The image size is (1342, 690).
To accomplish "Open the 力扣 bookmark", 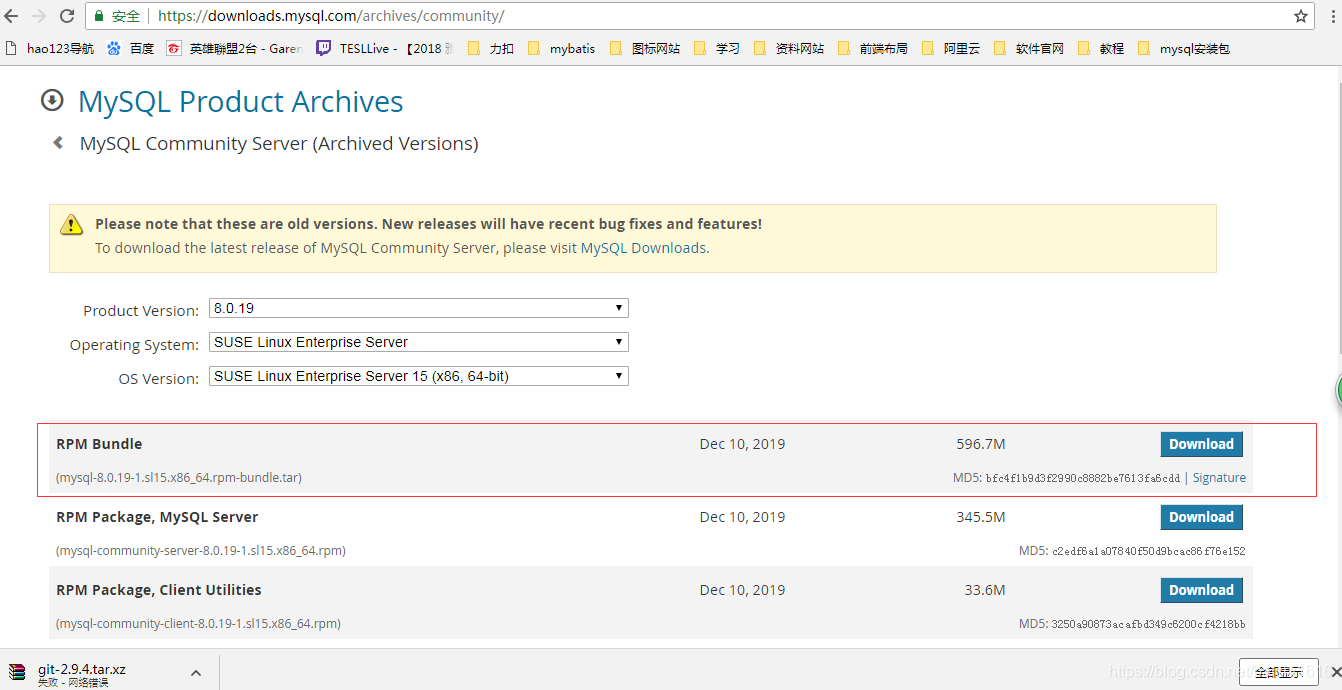I will click(x=497, y=47).
